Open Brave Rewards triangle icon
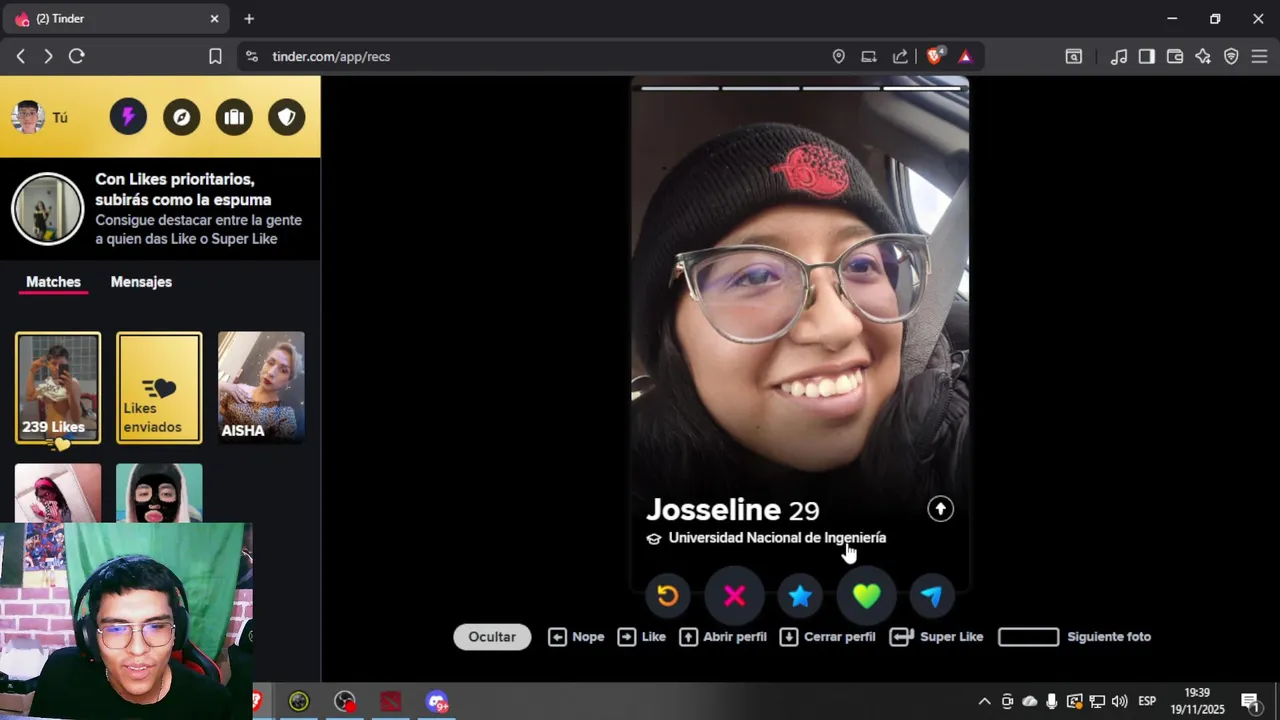The height and width of the screenshot is (720, 1280). 965,57
